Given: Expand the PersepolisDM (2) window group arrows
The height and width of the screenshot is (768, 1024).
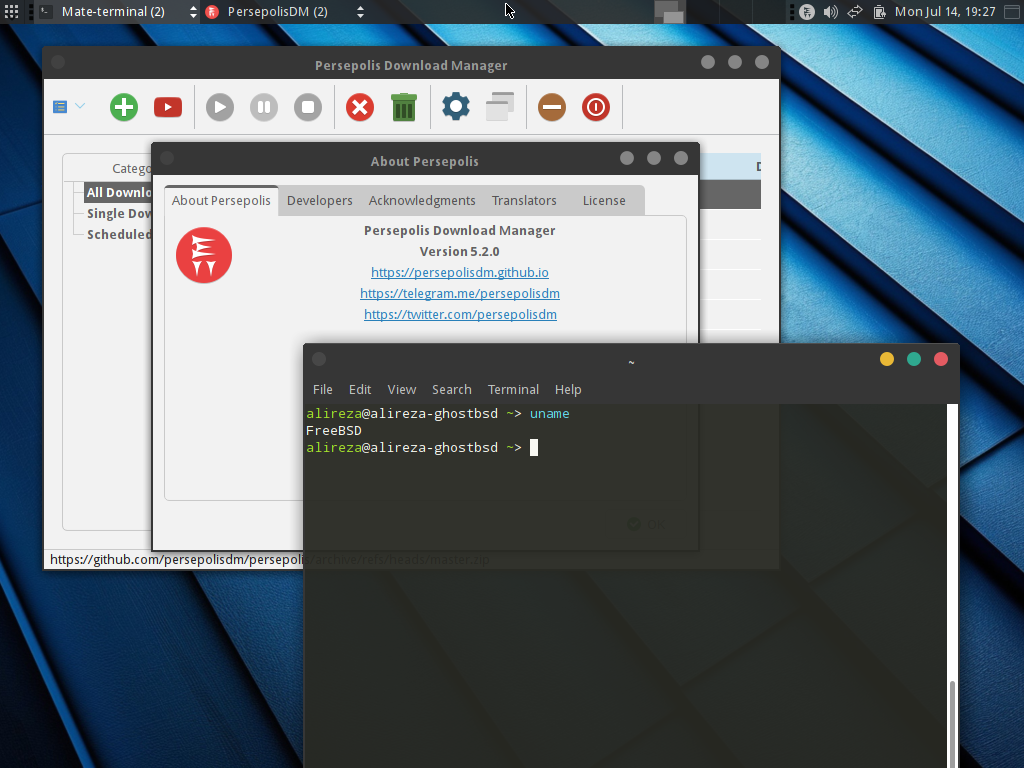Looking at the screenshot, I should click(360, 12).
